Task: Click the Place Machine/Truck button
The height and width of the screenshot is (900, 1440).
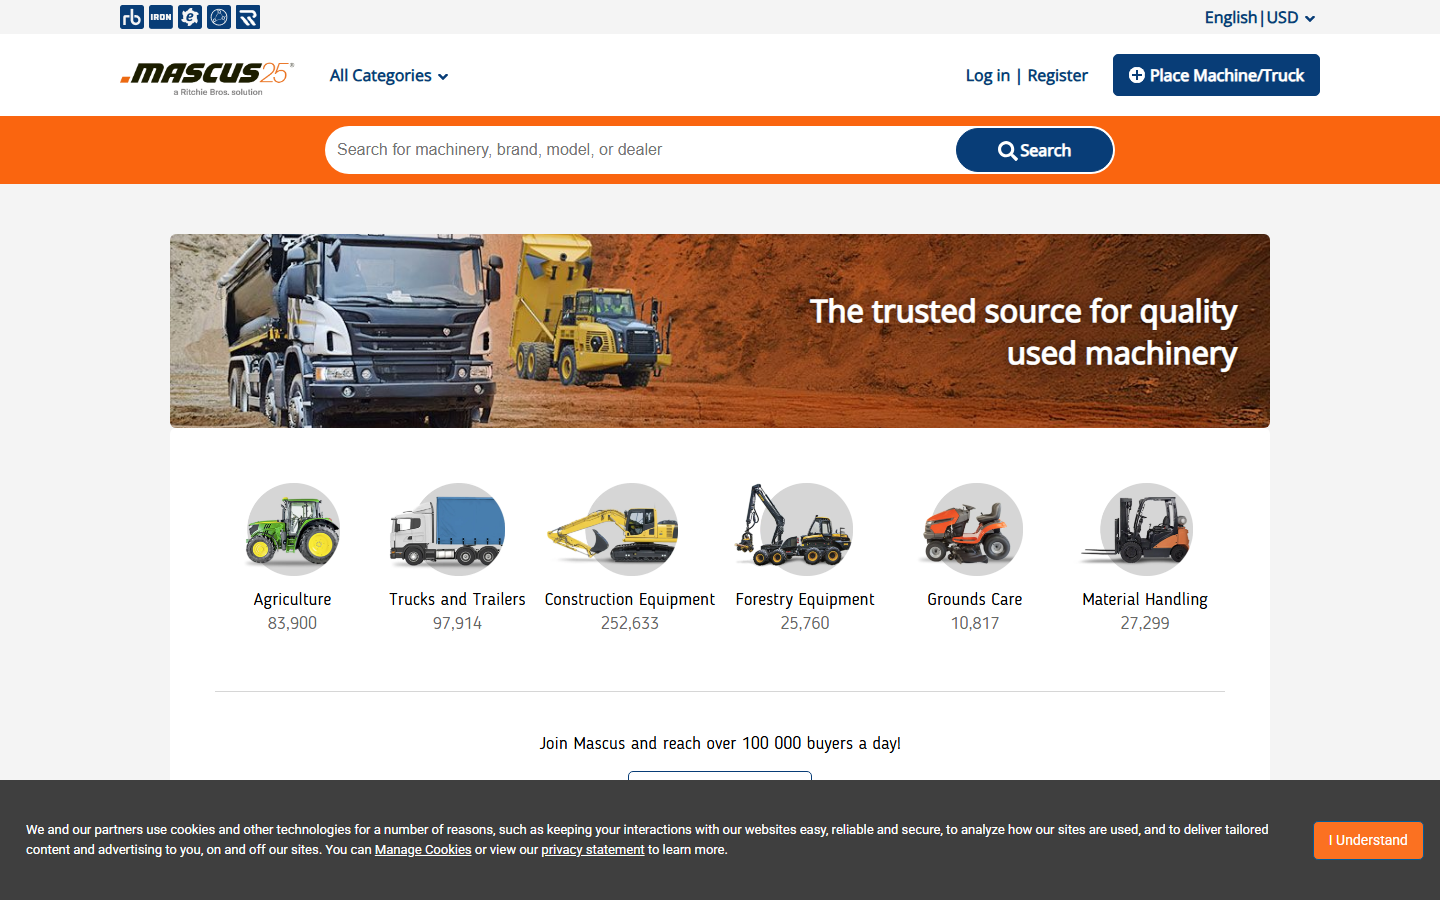Action: [x=1216, y=75]
